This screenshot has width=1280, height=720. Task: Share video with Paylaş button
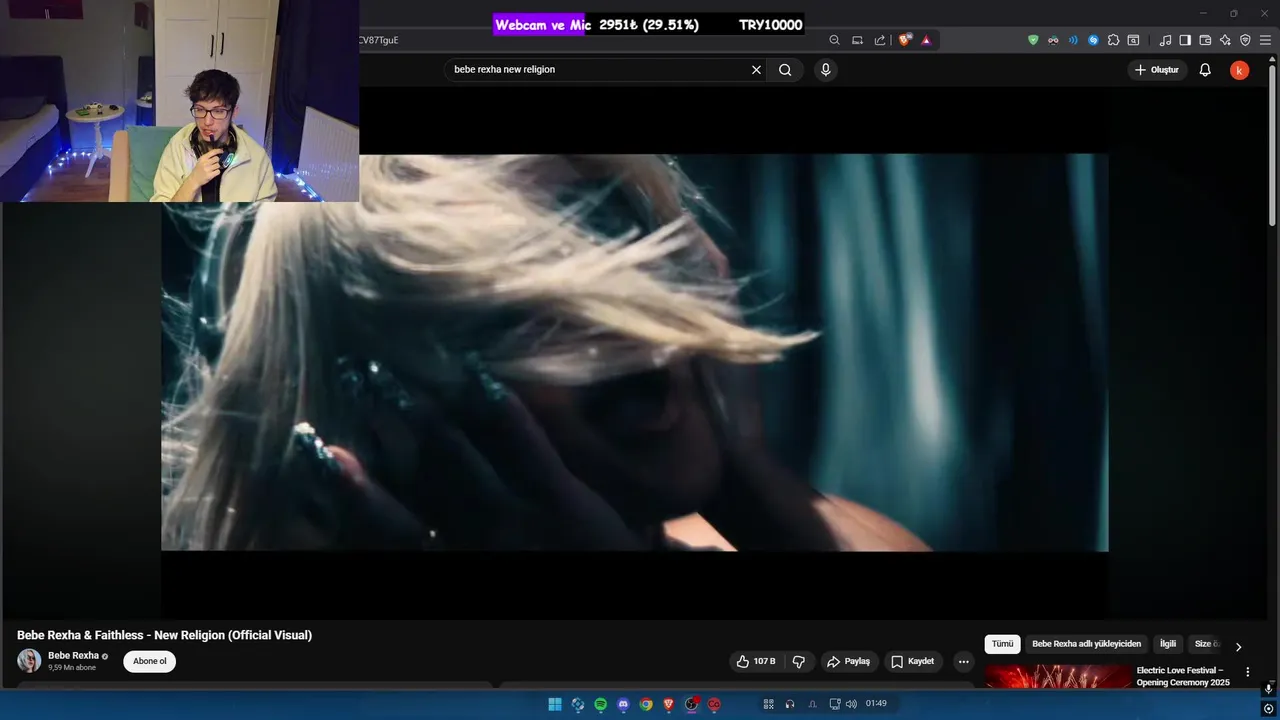(848, 661)
